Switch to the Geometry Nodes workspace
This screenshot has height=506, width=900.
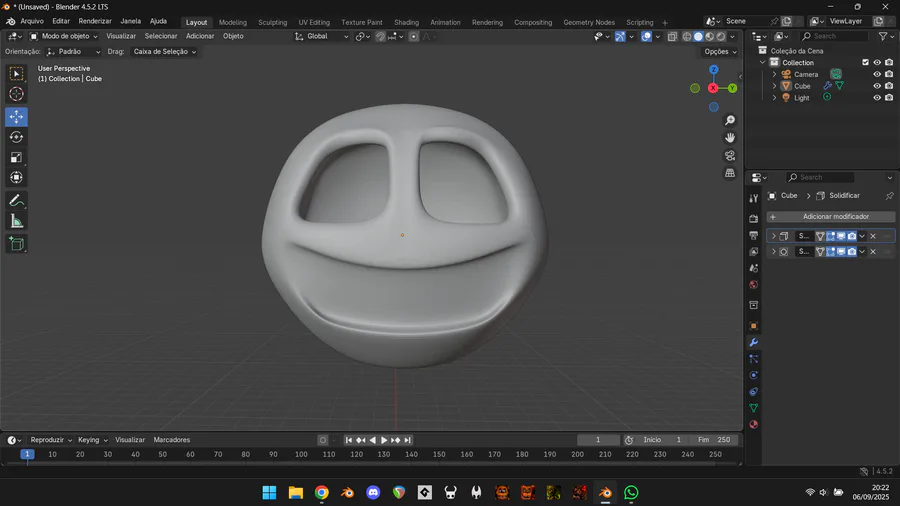click(x=588, y=22)
